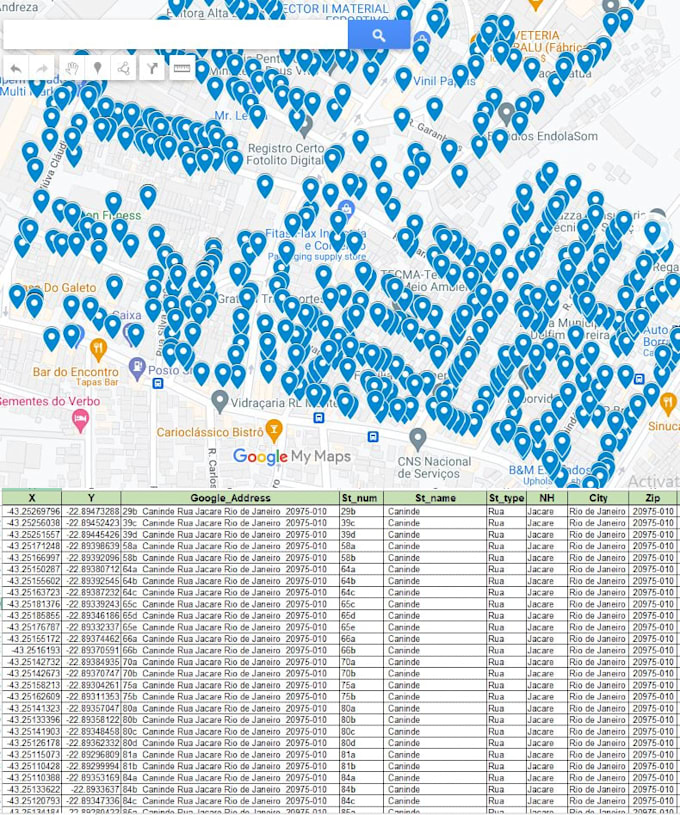Select the Google_Address column header

[x=230, y=497]
